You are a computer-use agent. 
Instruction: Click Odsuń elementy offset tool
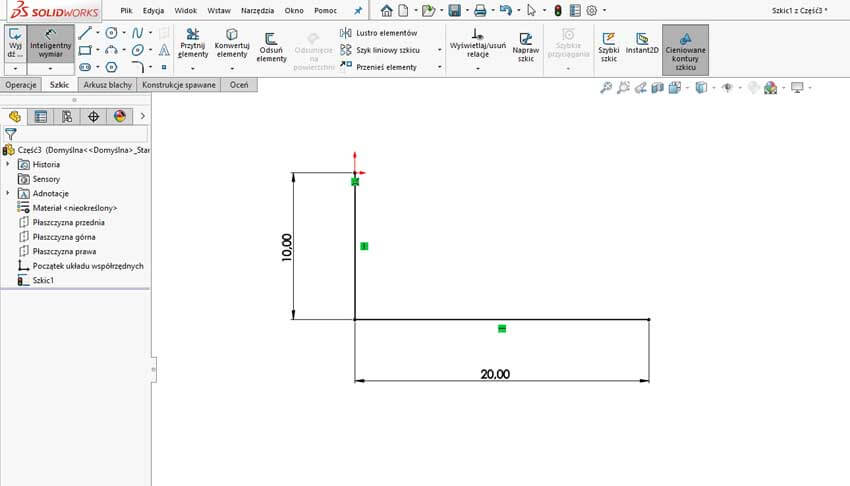pyautogui.click(x=271, y=47)
